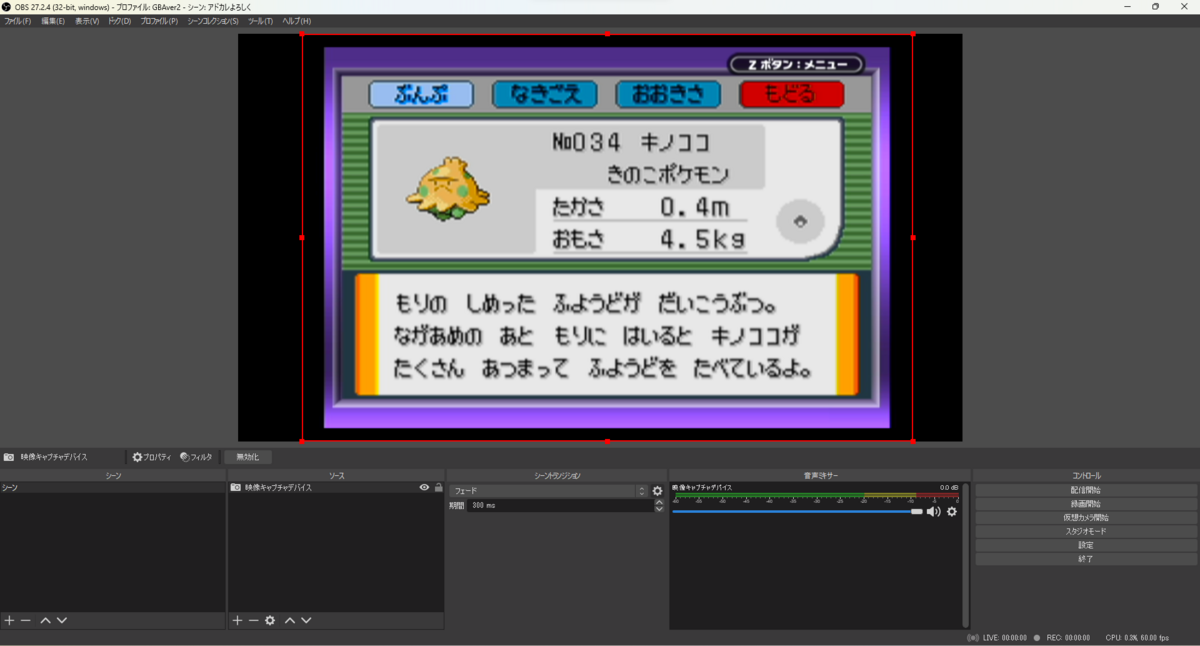Open the ヘルプ(H) menu
1200x646 pixels.
pos(296,21)
